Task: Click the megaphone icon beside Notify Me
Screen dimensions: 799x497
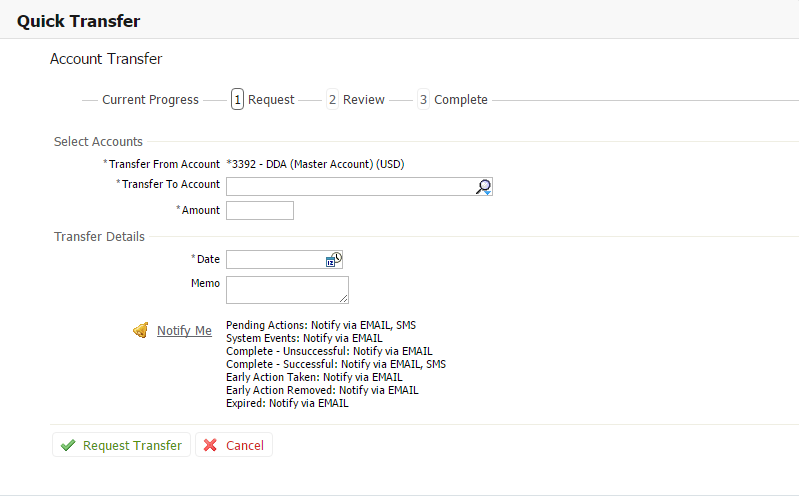Action: (141, 331)
